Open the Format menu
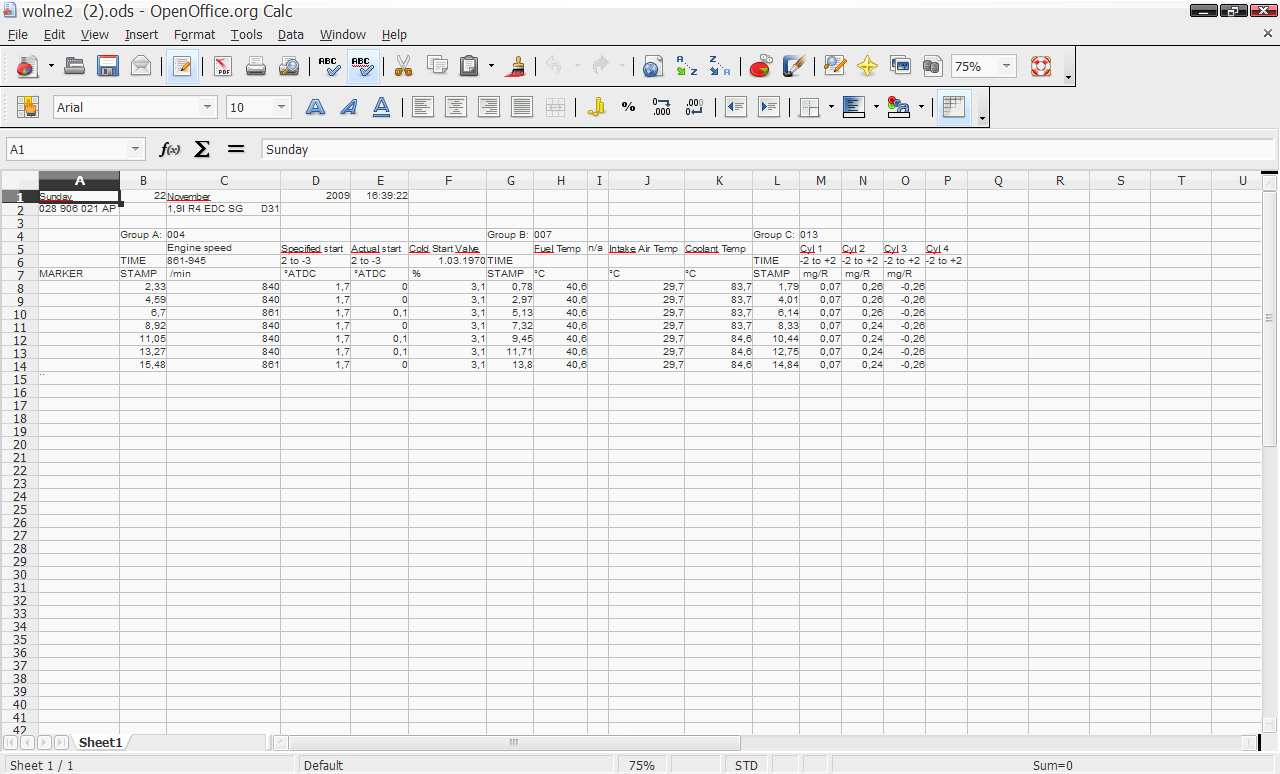The image size is (1280, 774). click(x=194, y=34)
